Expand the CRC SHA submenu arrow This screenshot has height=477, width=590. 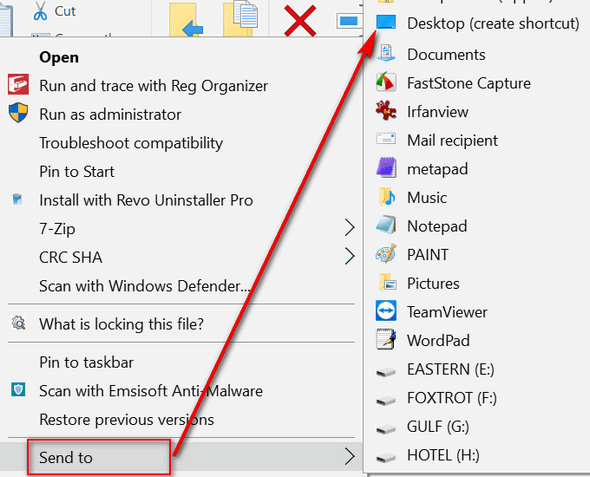click(350, 257)
